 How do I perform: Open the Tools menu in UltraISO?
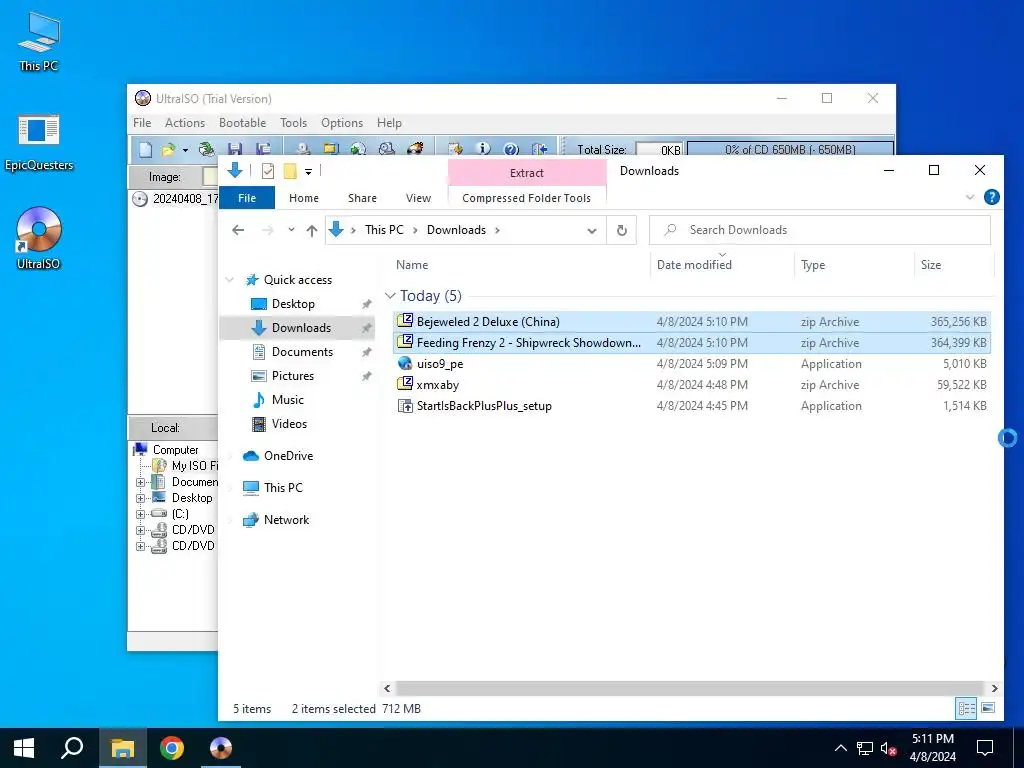click(293, 123)
